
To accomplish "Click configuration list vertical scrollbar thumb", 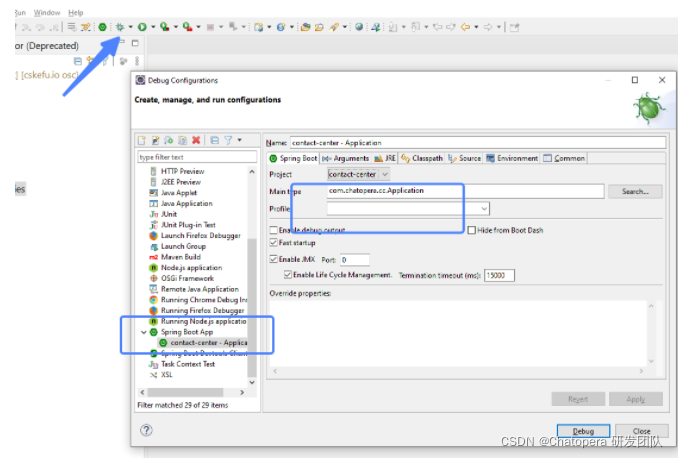I will (x=252, y=307).
